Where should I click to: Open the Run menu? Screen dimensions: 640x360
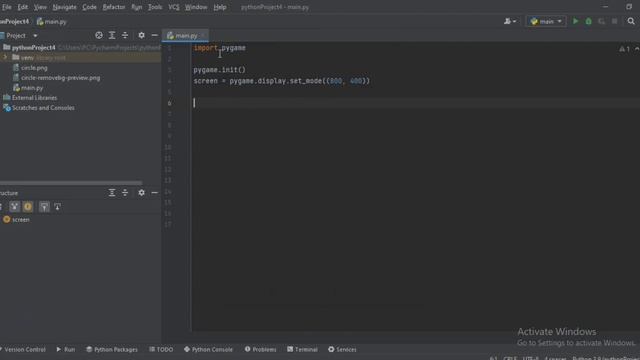(137, 7)
